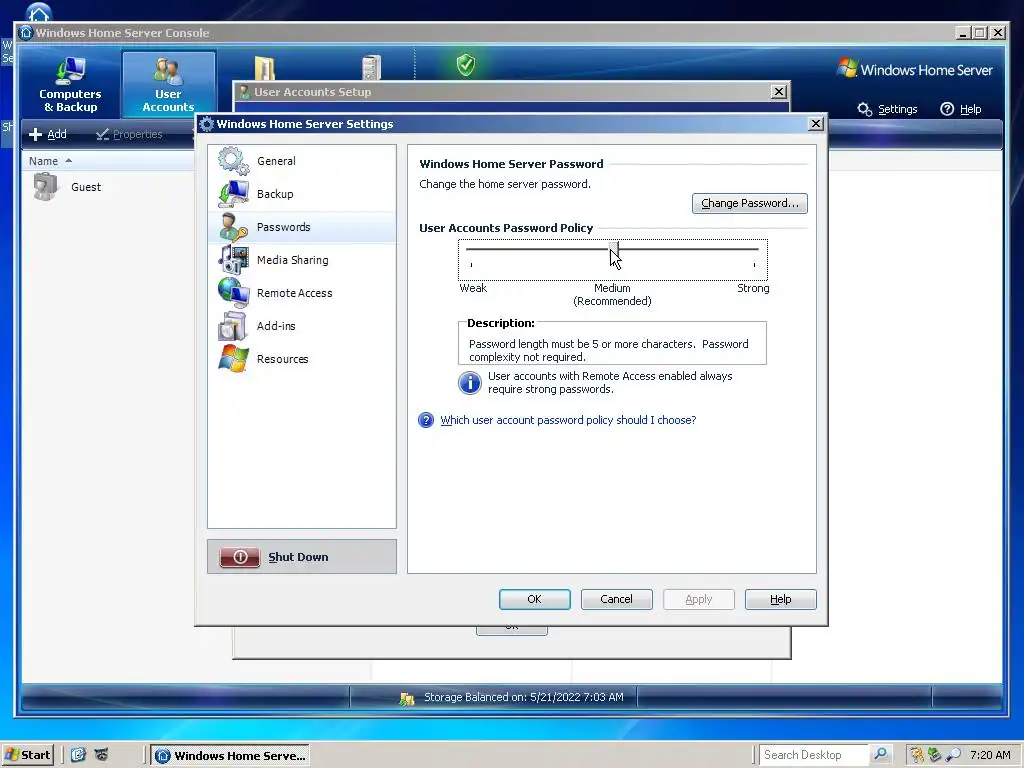Open the Server Storage tab icon
The width and height of the screenshot is (1024, 768).
click(x=371, y=67)
